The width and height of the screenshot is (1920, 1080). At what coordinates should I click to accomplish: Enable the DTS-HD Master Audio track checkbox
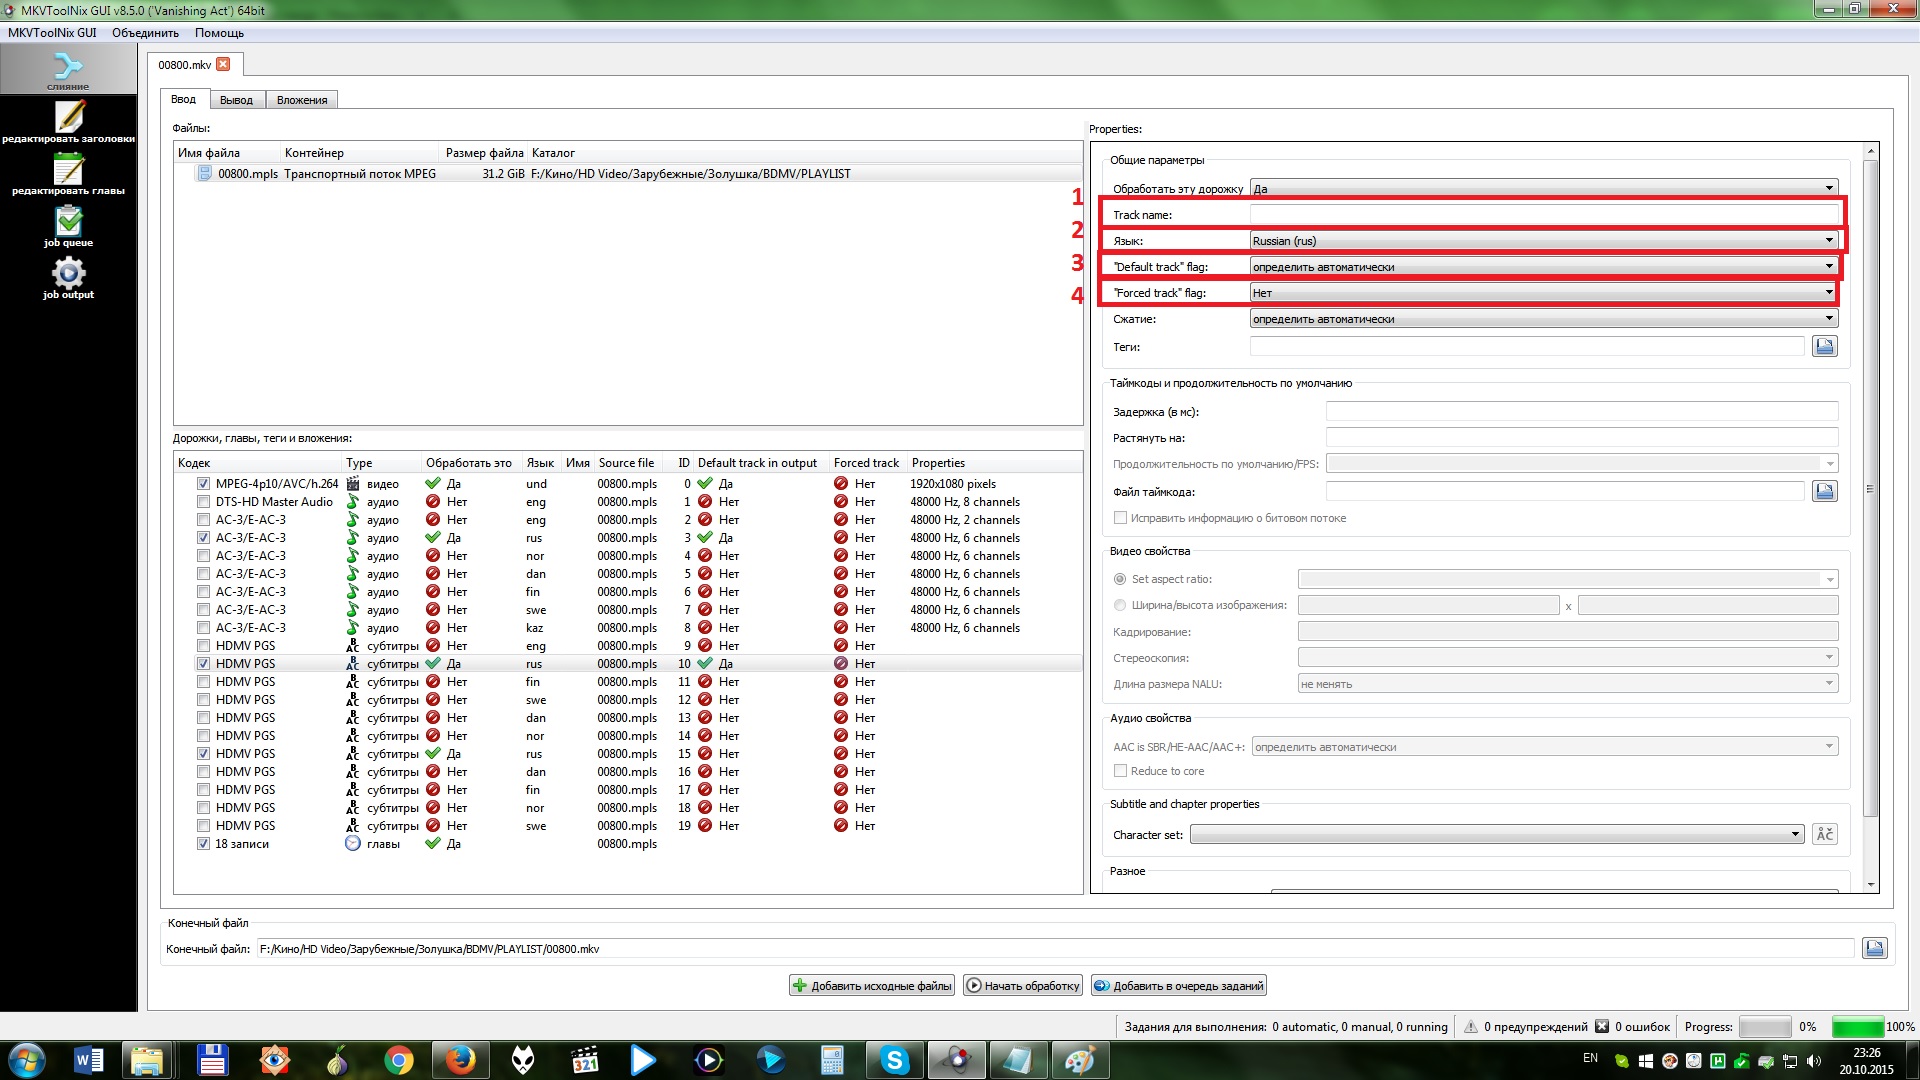(204, 502)
